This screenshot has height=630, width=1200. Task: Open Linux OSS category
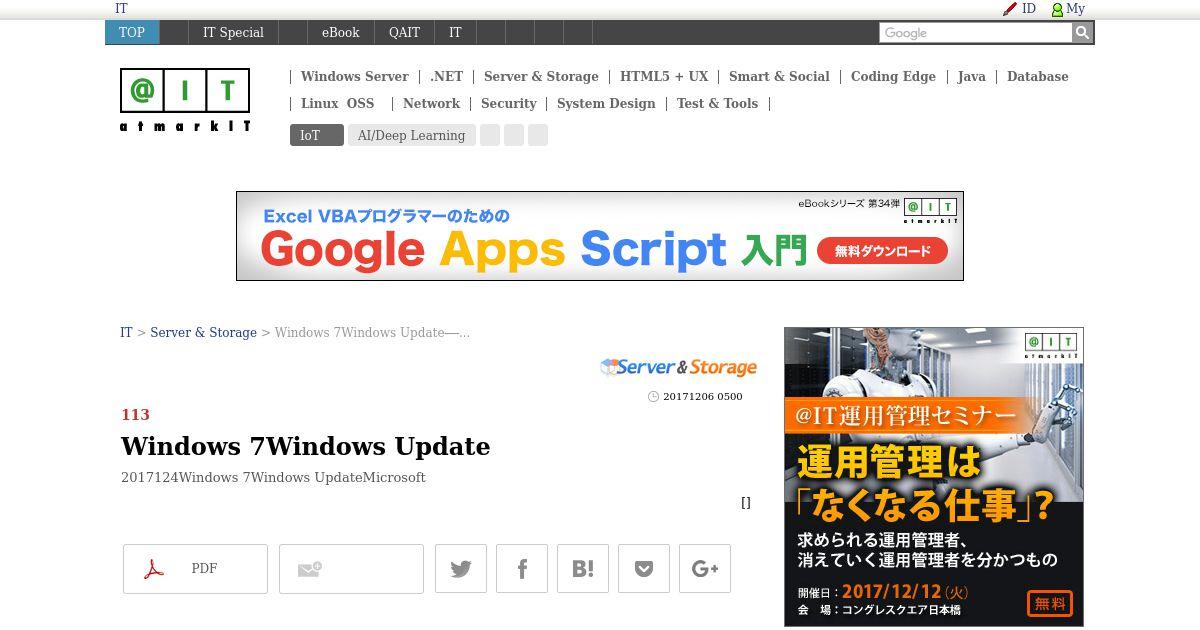click(x=337, y=103)
